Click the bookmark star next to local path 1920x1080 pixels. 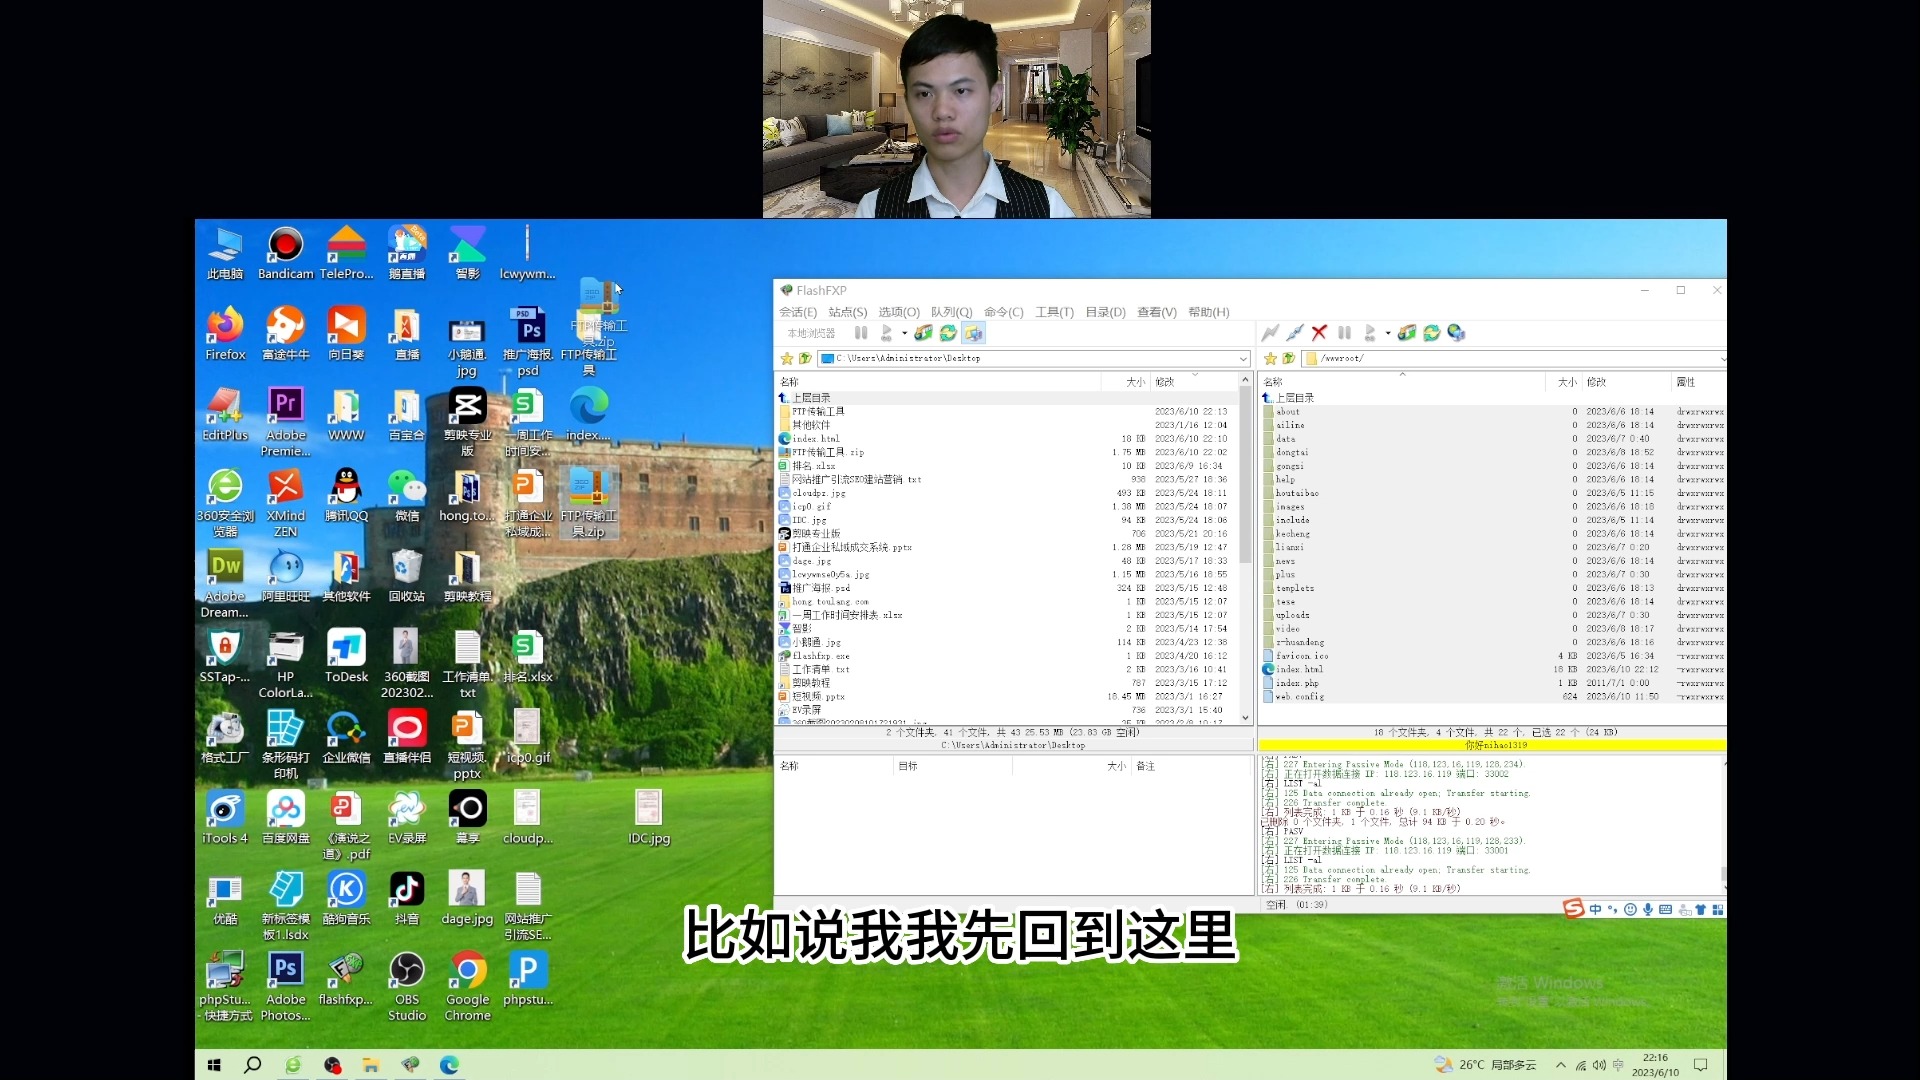[787, 358]
